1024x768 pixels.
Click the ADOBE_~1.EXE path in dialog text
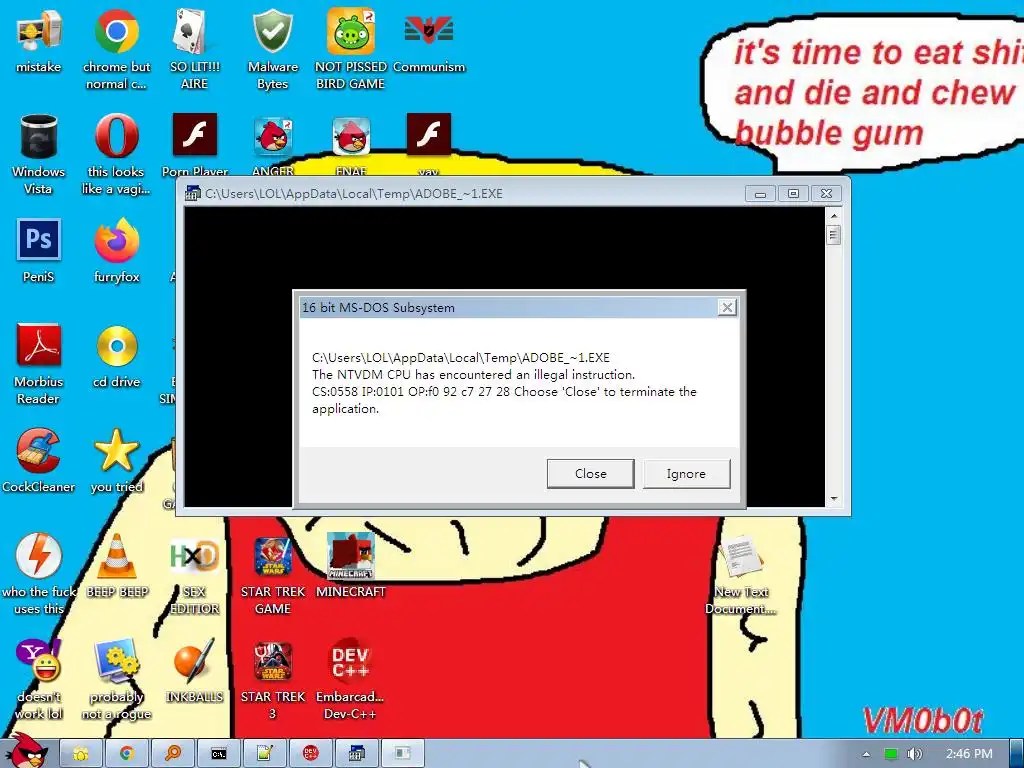[460, 357]
